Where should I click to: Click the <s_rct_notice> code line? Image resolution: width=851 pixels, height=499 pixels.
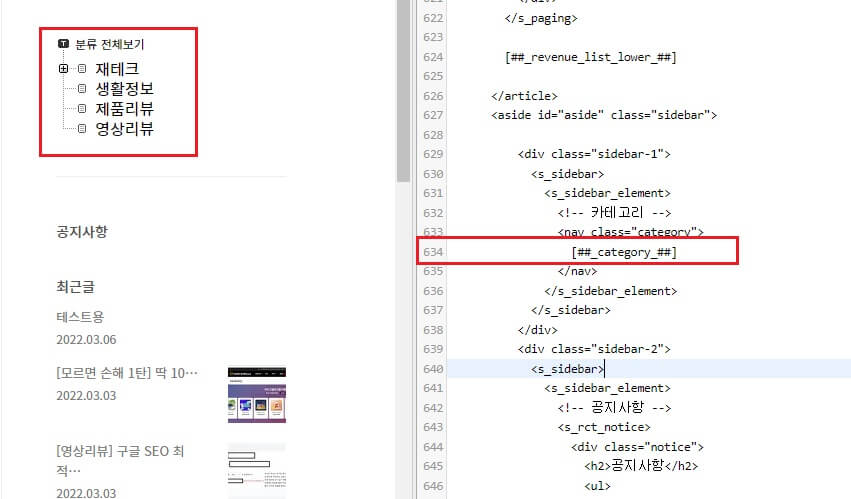click(x=604, y=427)
